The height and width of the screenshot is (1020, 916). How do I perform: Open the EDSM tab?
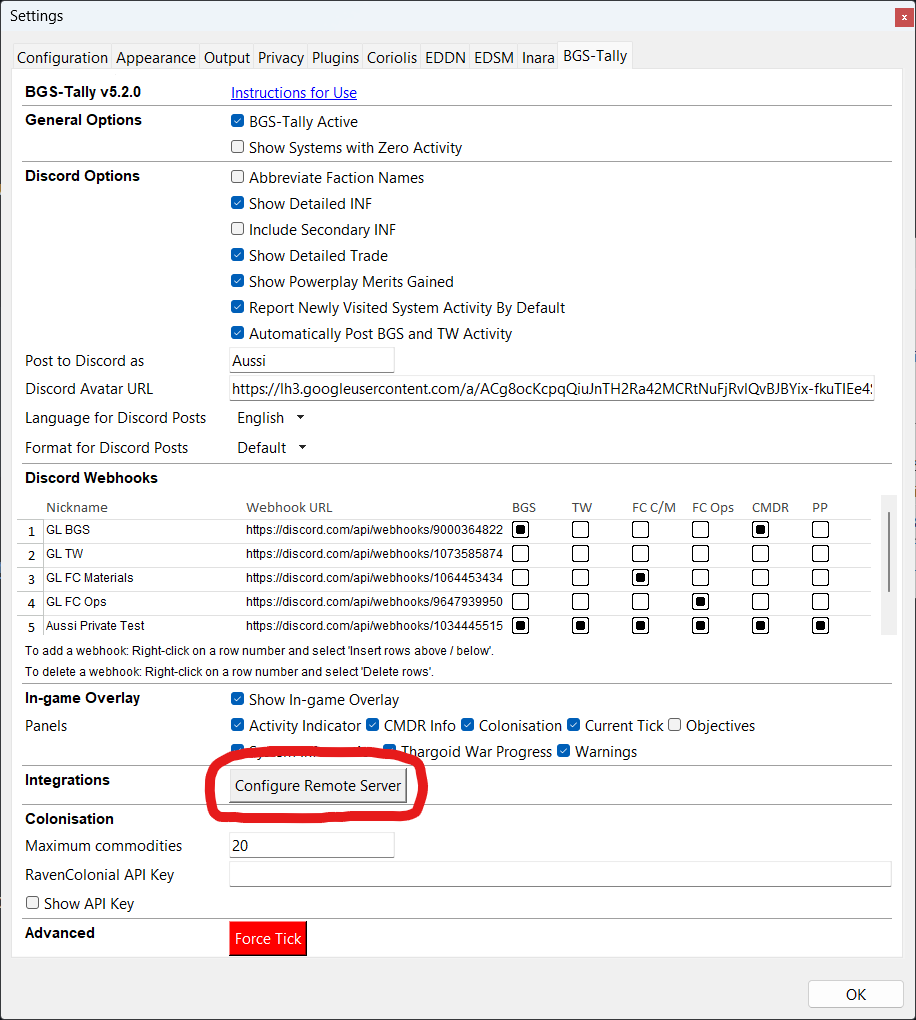494,58
